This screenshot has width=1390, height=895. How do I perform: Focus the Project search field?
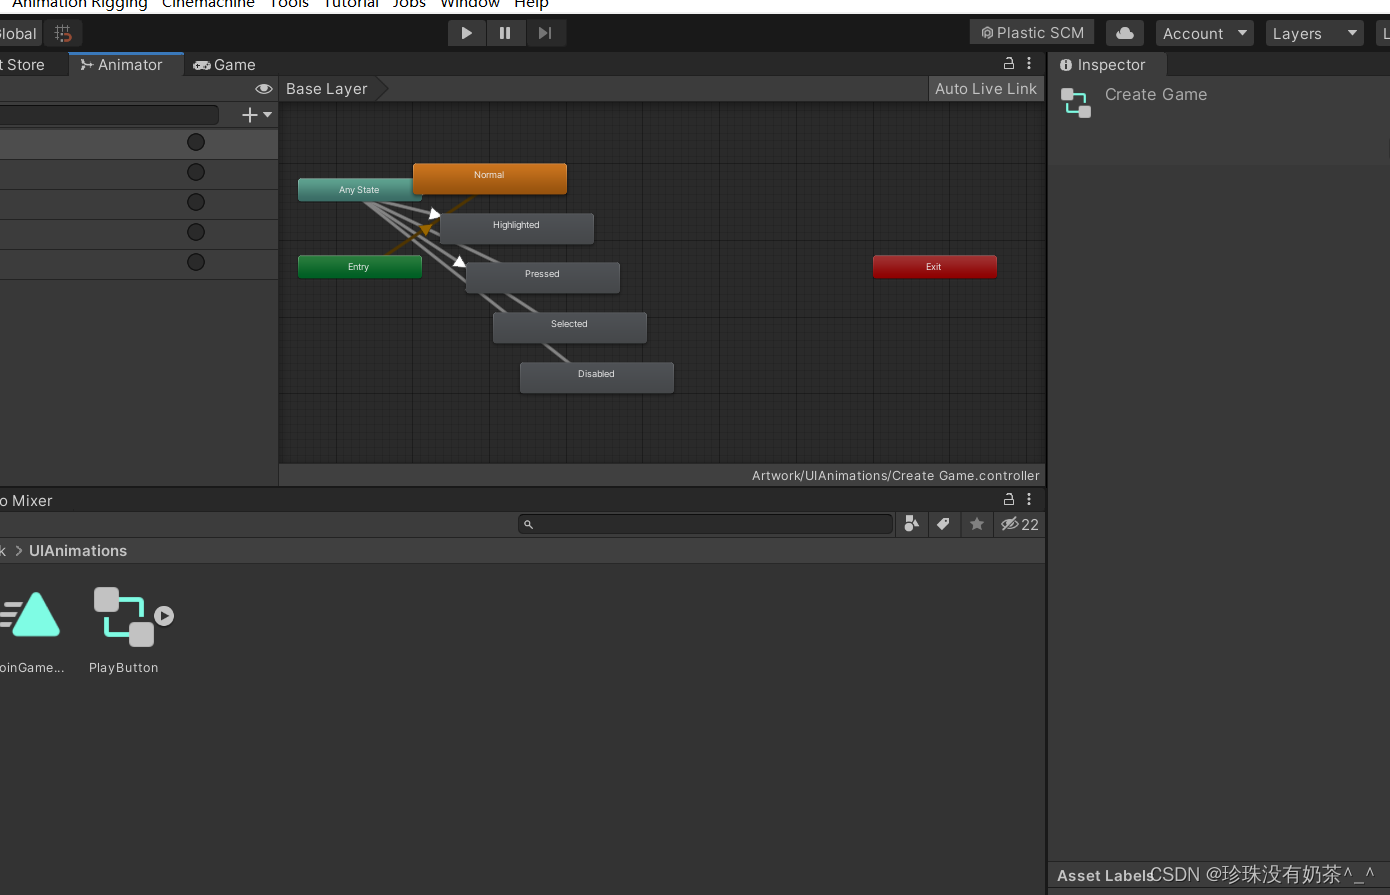click(705, 524)
